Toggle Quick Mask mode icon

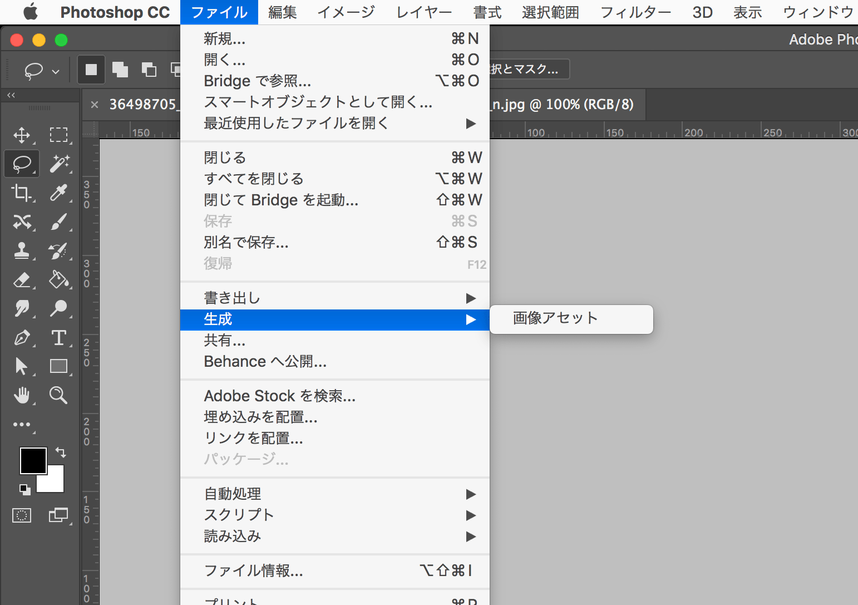(x=22, y=515)
